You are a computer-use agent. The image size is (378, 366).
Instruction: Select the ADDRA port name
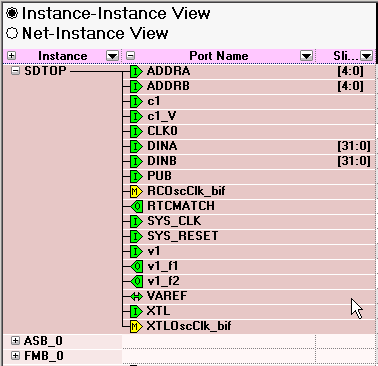[x=168, y=71]
